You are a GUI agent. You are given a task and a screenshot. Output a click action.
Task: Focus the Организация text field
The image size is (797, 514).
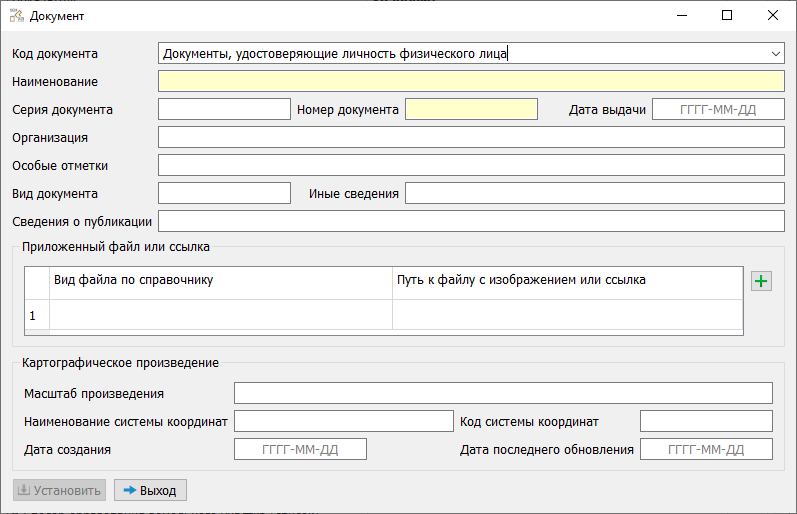click(x=470, y=138)
